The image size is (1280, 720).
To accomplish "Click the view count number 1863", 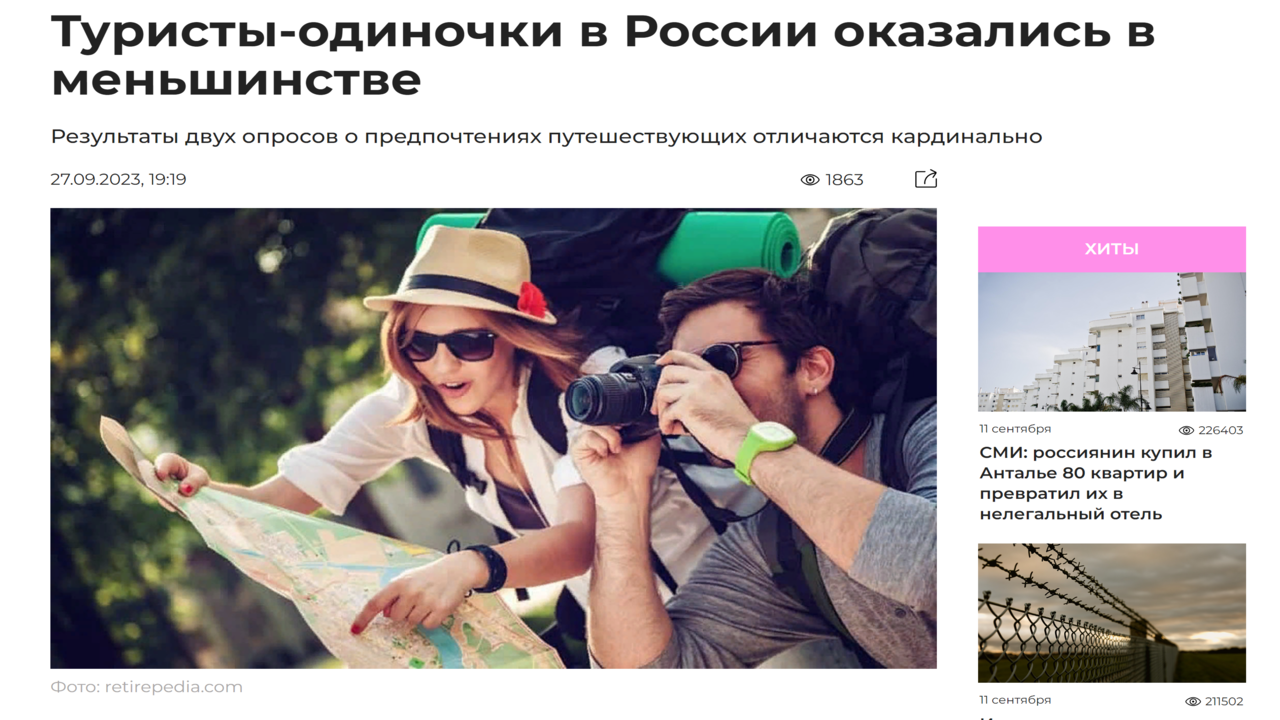I will tap(844, 180).
